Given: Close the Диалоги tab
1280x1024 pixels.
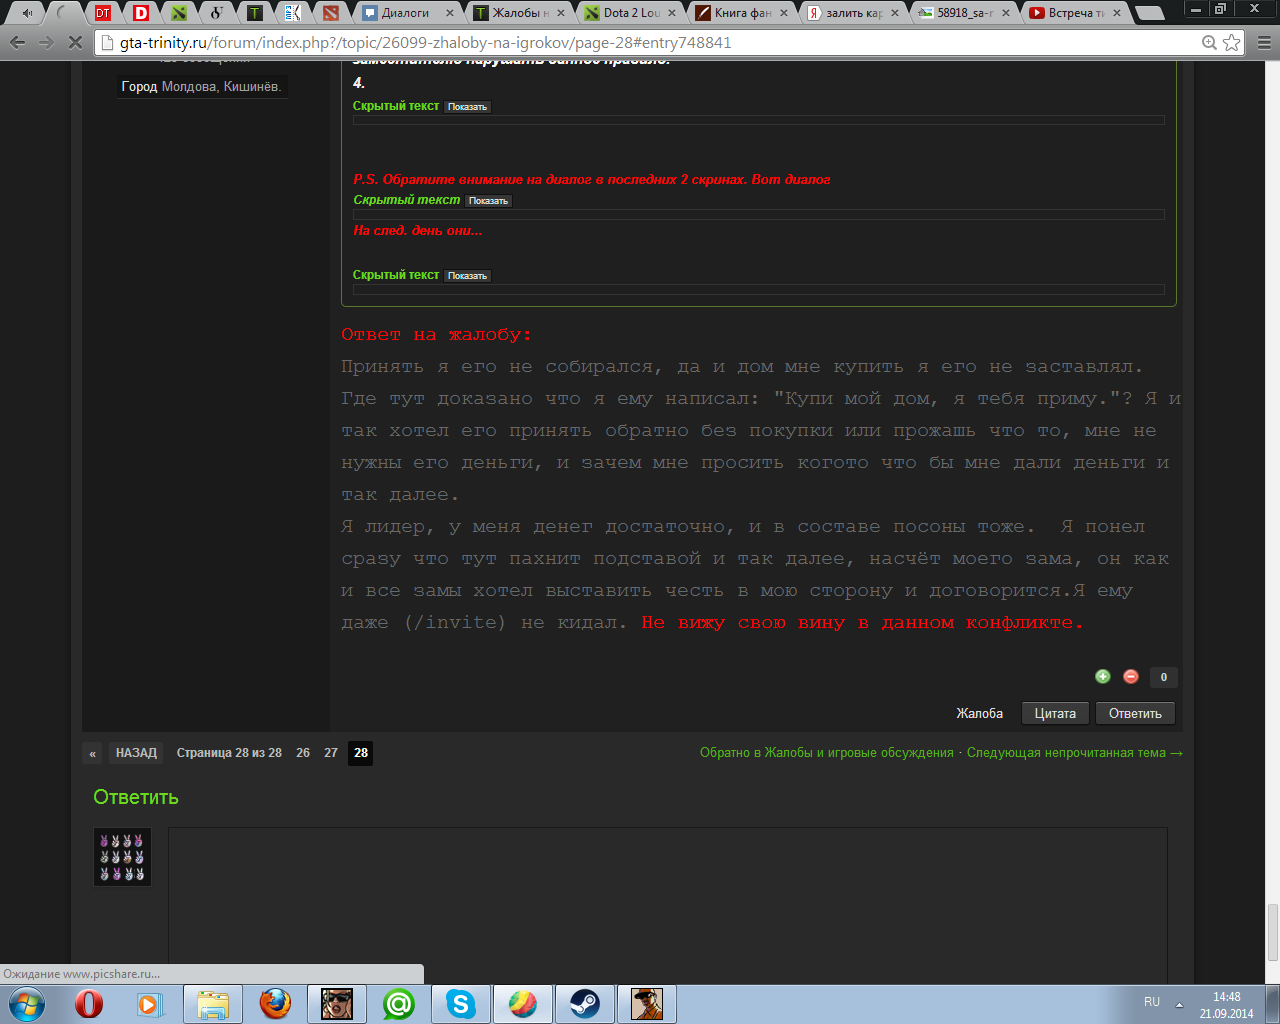Looking at the screenshot, I should (449, 13).
